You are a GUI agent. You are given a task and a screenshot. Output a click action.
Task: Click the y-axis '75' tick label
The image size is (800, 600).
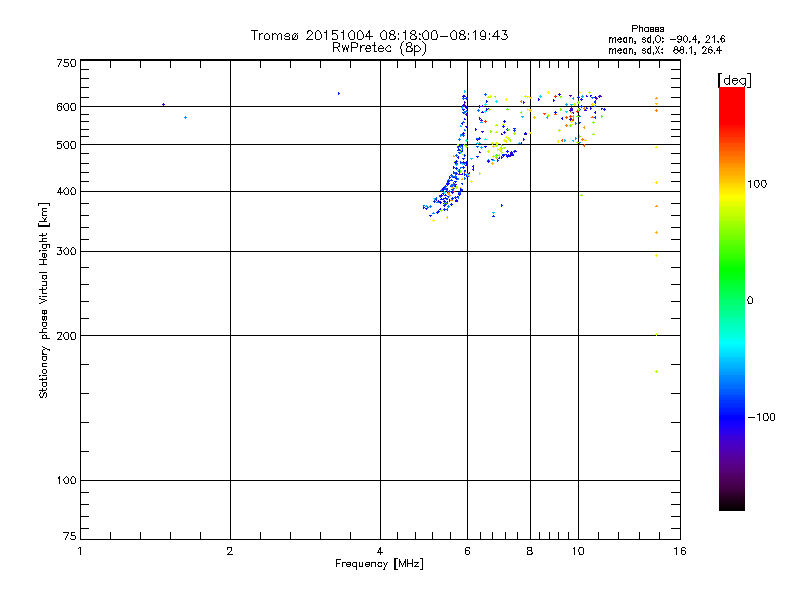click(70, 536)
